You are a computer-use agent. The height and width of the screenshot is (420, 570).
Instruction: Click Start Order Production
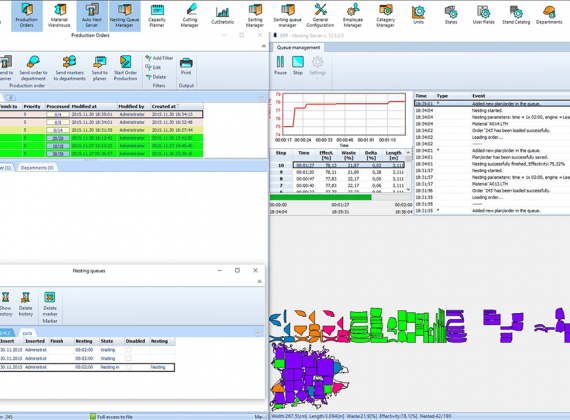(125, 68)
